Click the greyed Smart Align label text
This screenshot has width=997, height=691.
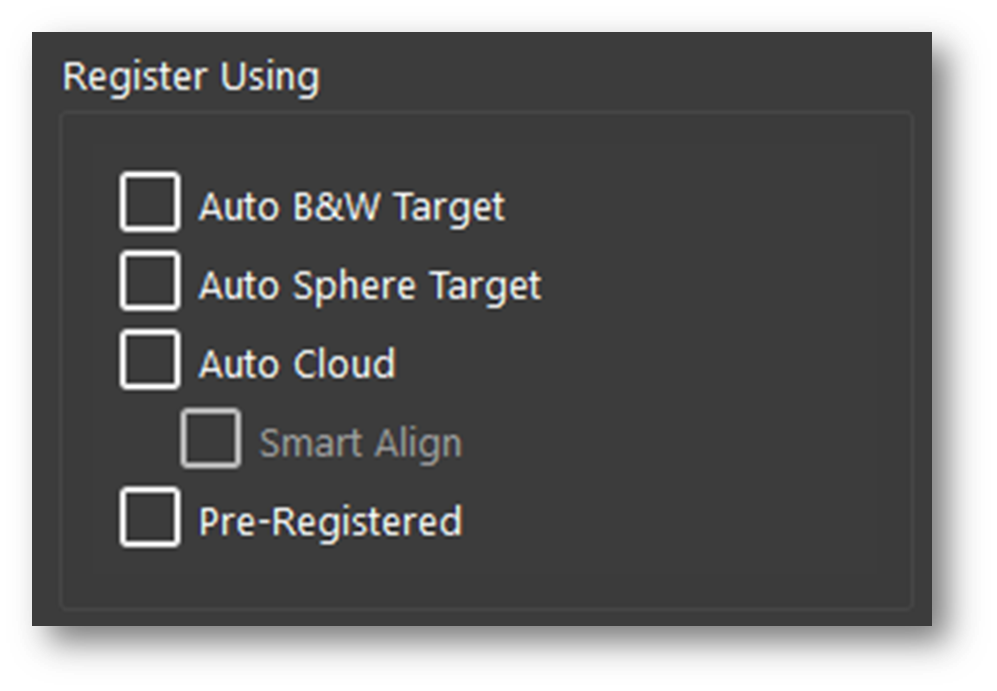click(360, 443)
